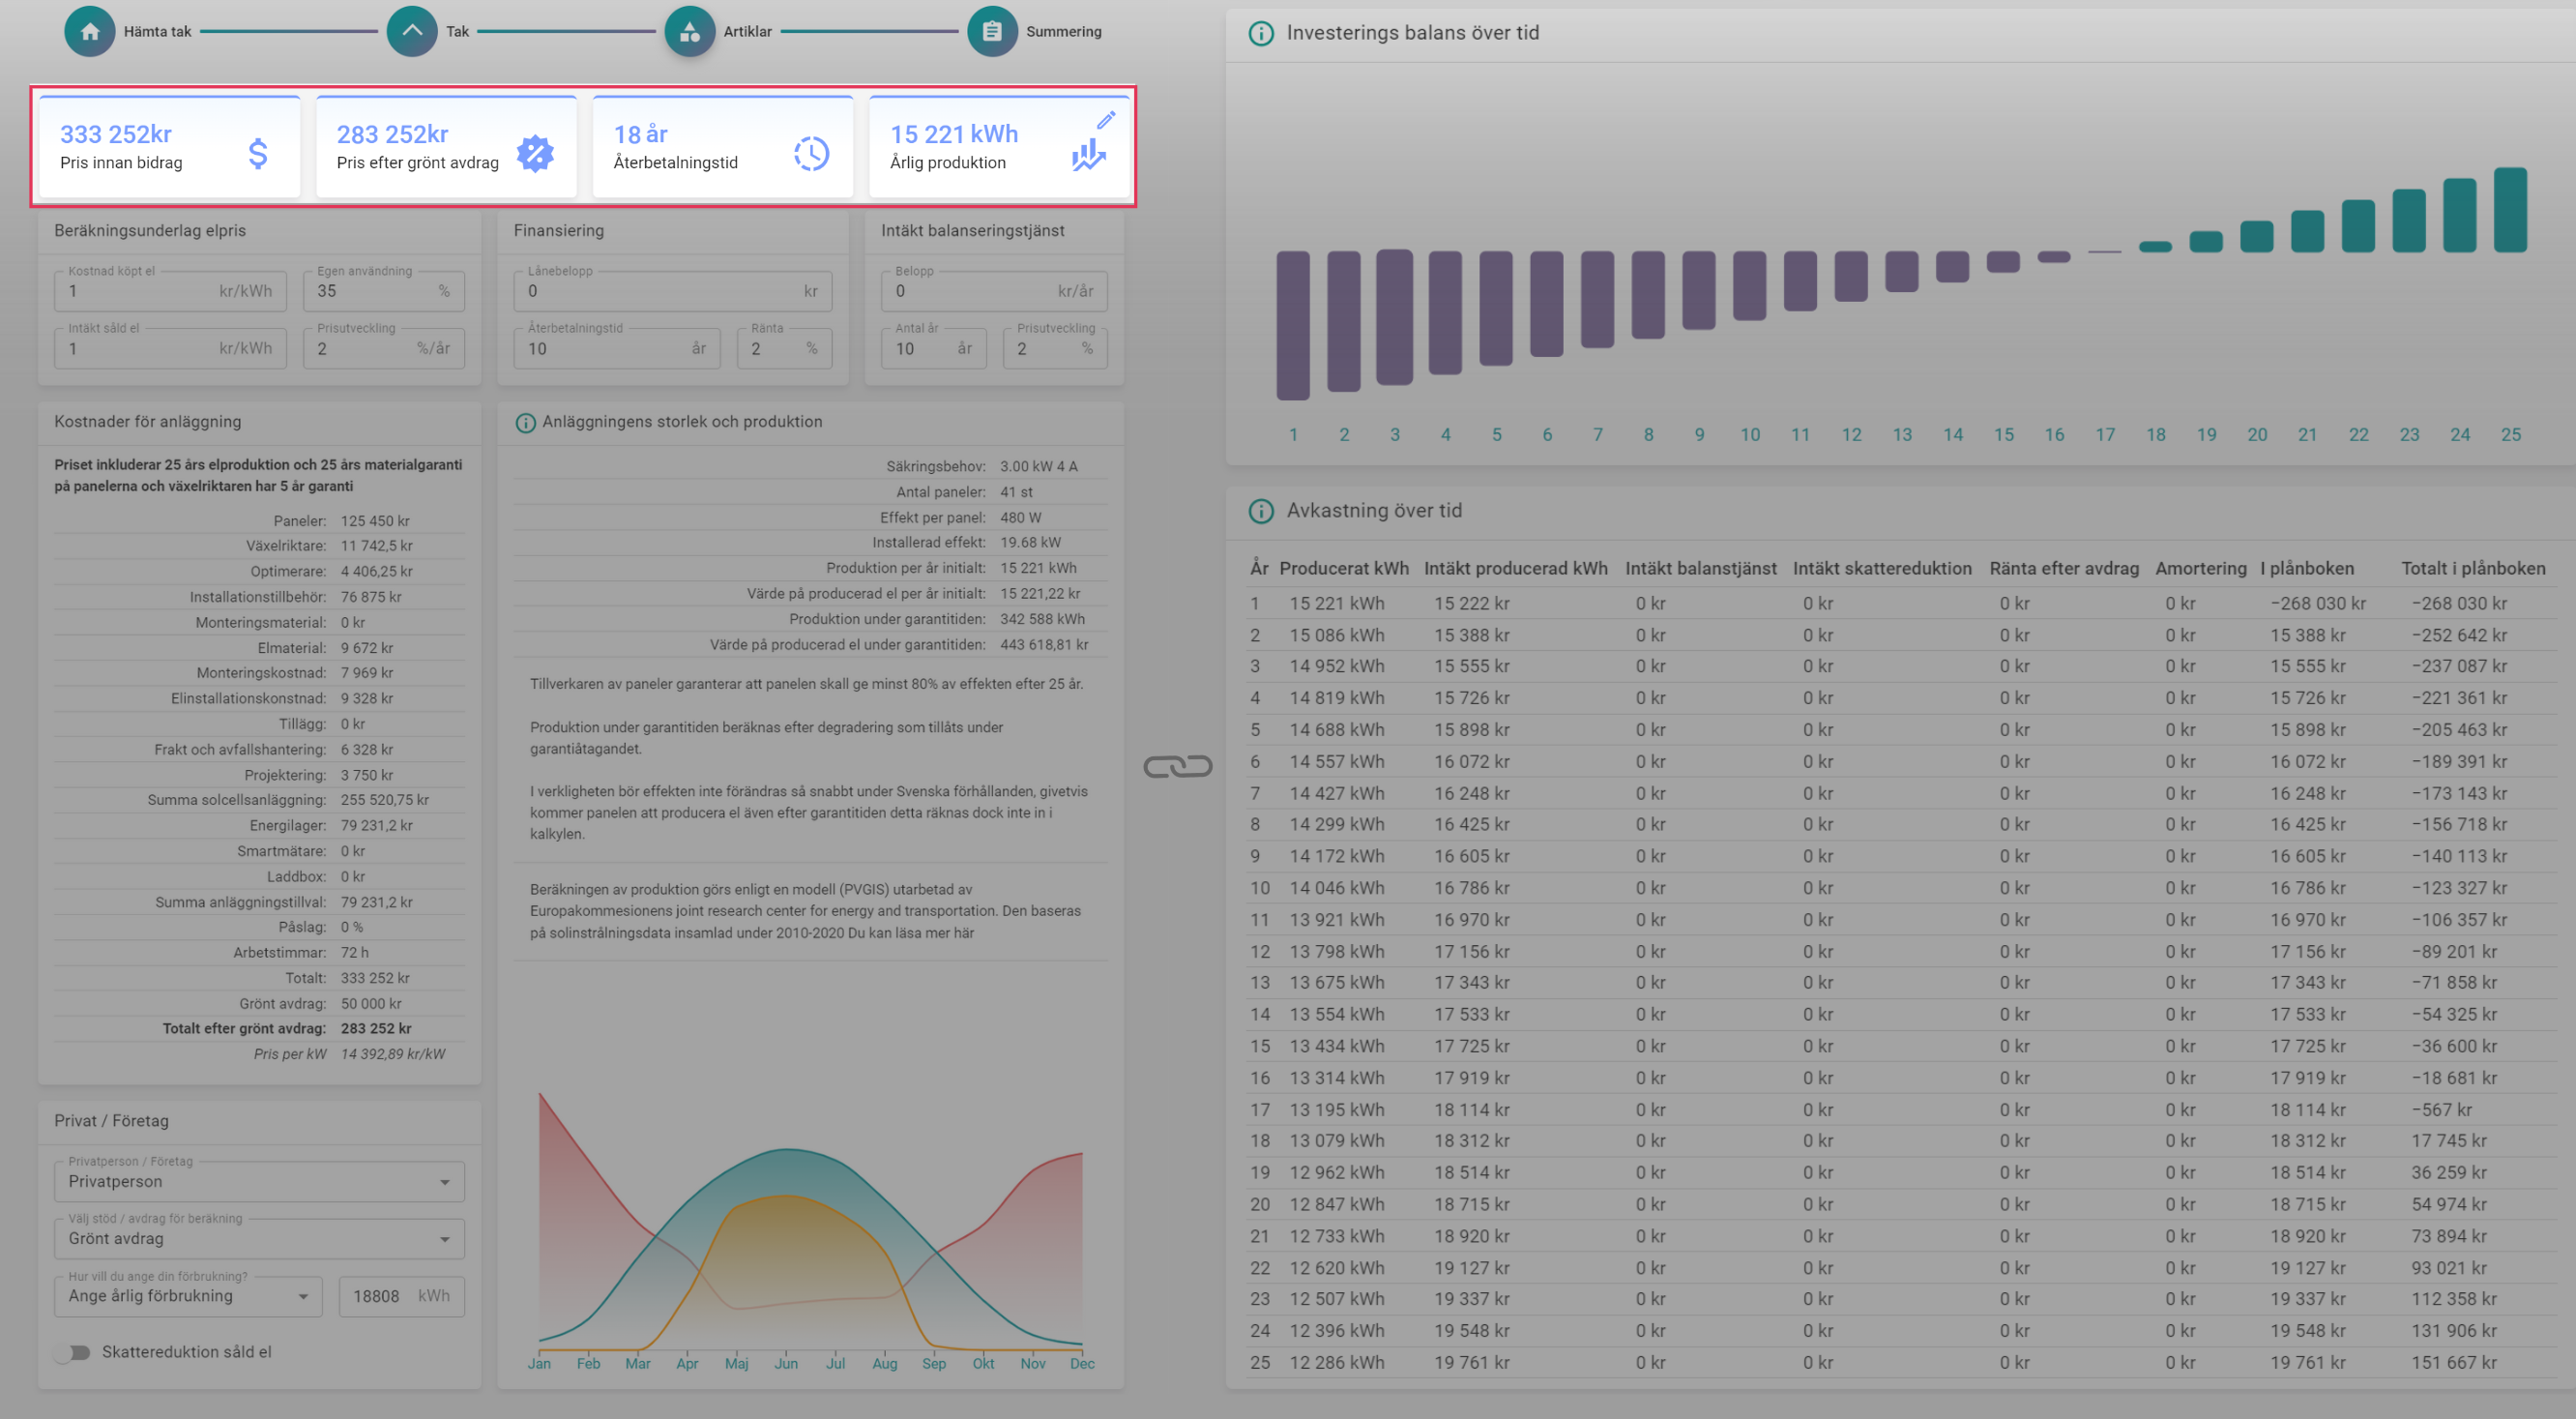Open info icon for Anläggningens storlek och produktion

click(x=525, y=423)
